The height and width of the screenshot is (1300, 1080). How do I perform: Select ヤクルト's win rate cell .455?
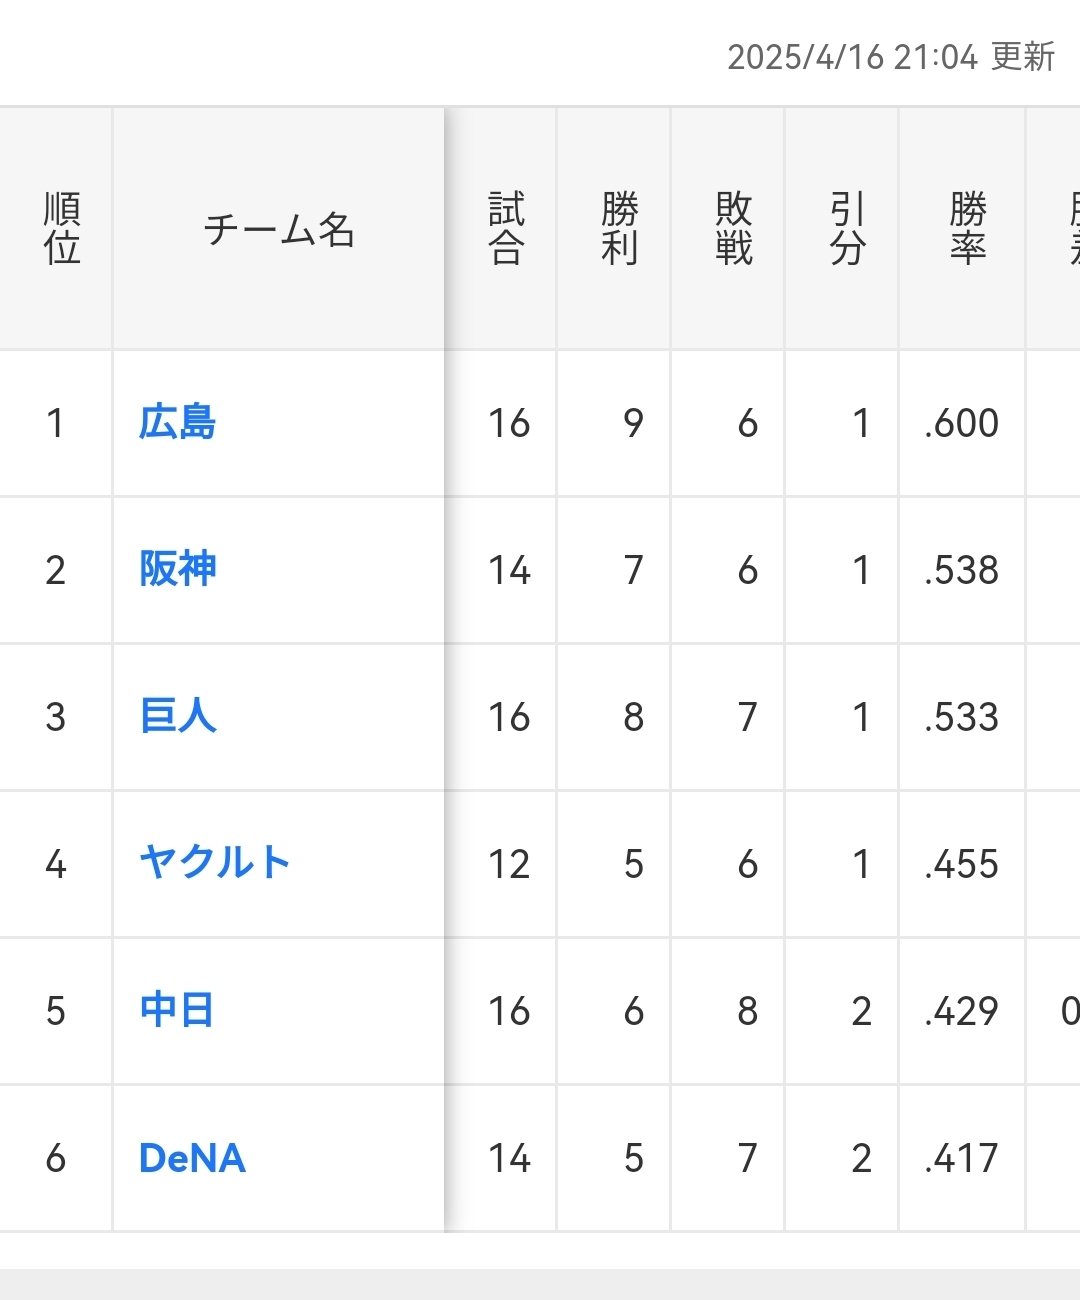point(961,864)
